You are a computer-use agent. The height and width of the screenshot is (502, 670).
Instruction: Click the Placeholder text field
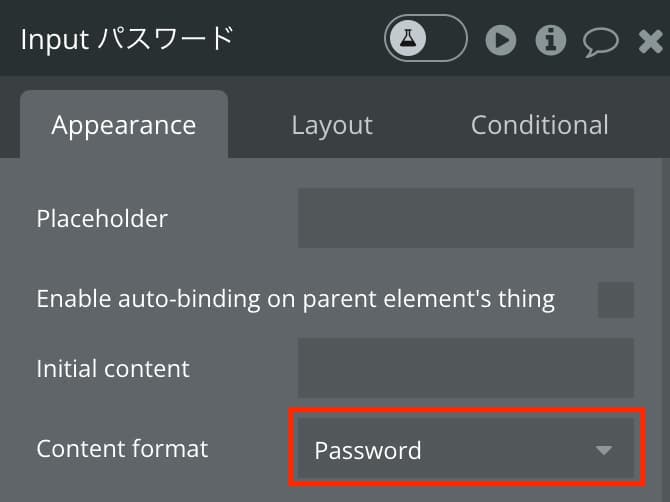pos(466,218)
